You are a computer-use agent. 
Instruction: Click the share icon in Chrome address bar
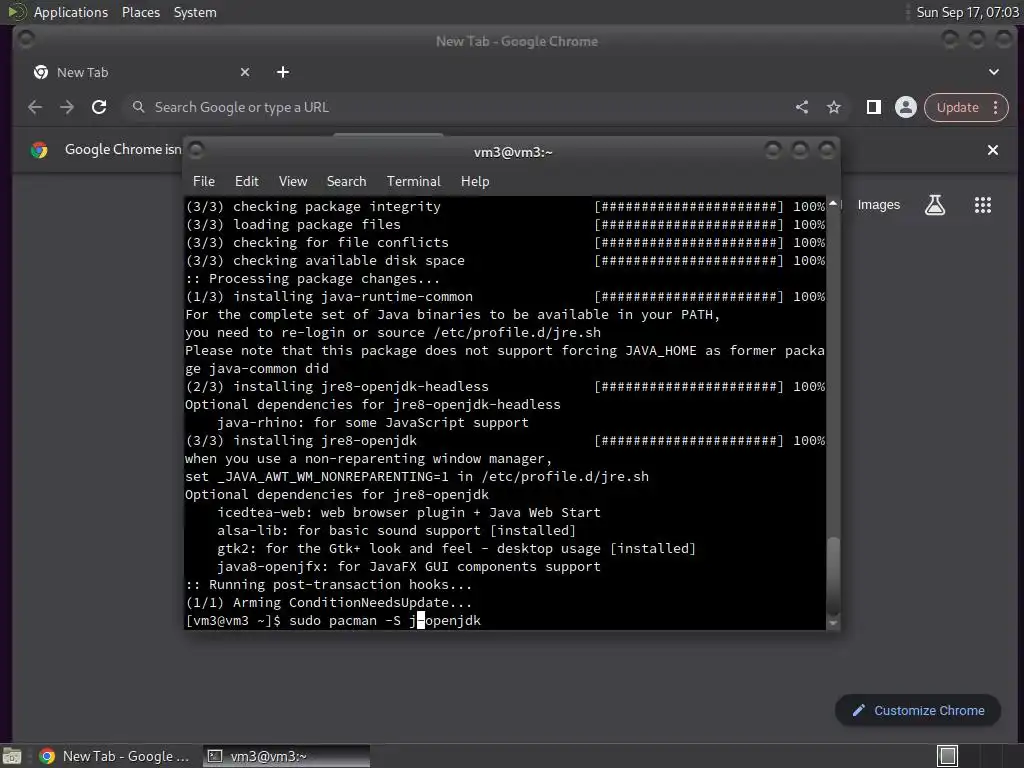click(x=802, y=107)
